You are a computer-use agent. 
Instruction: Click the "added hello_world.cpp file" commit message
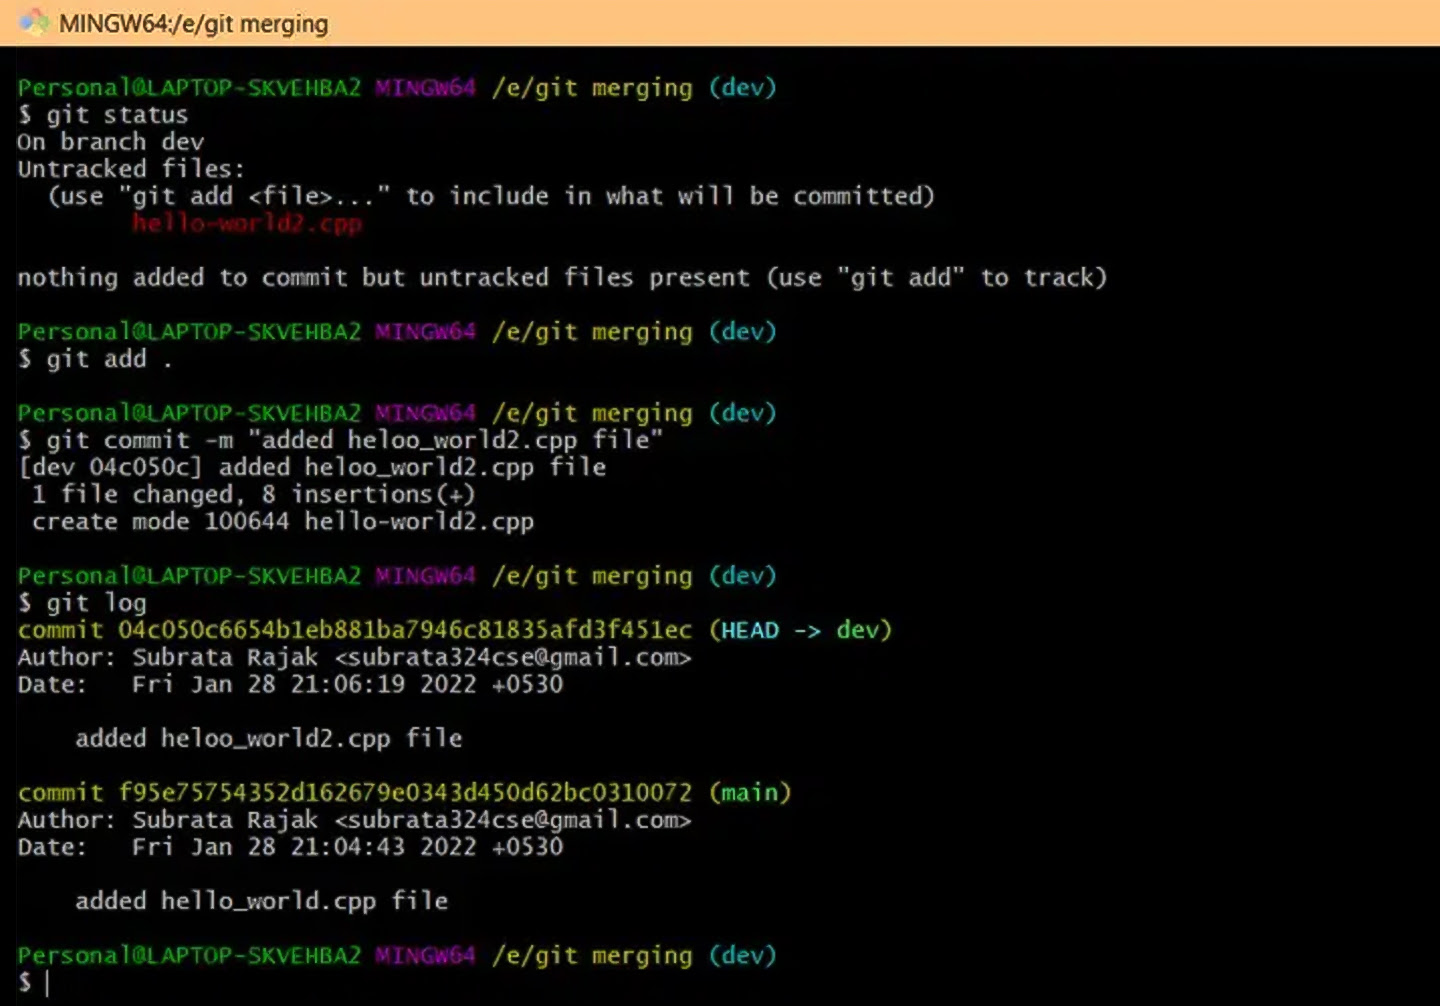pyautogui.click(x=261, y=901)
